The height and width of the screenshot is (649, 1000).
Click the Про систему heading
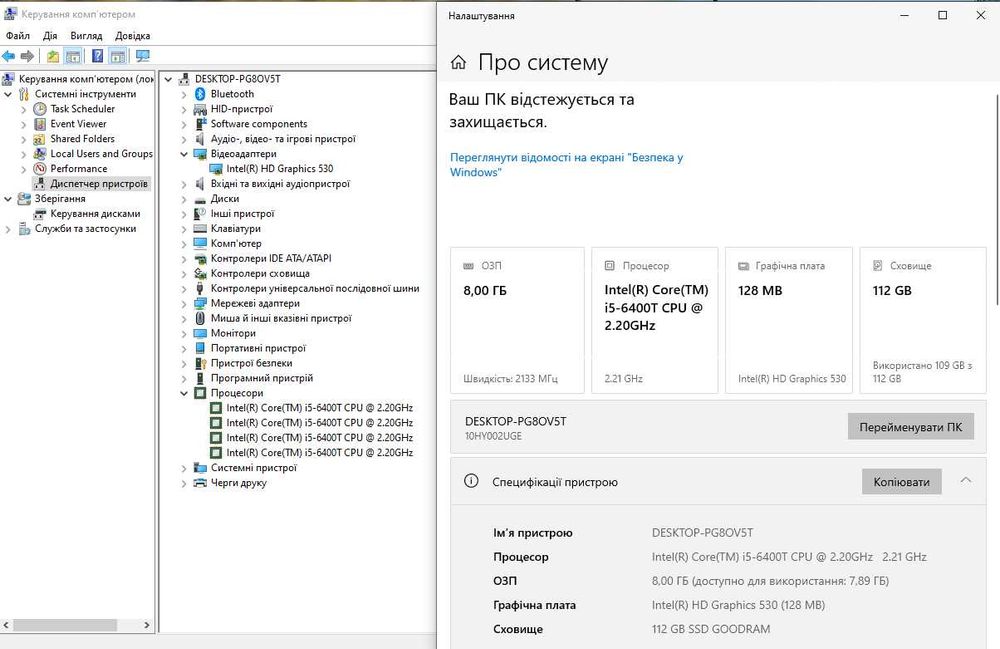543,62
